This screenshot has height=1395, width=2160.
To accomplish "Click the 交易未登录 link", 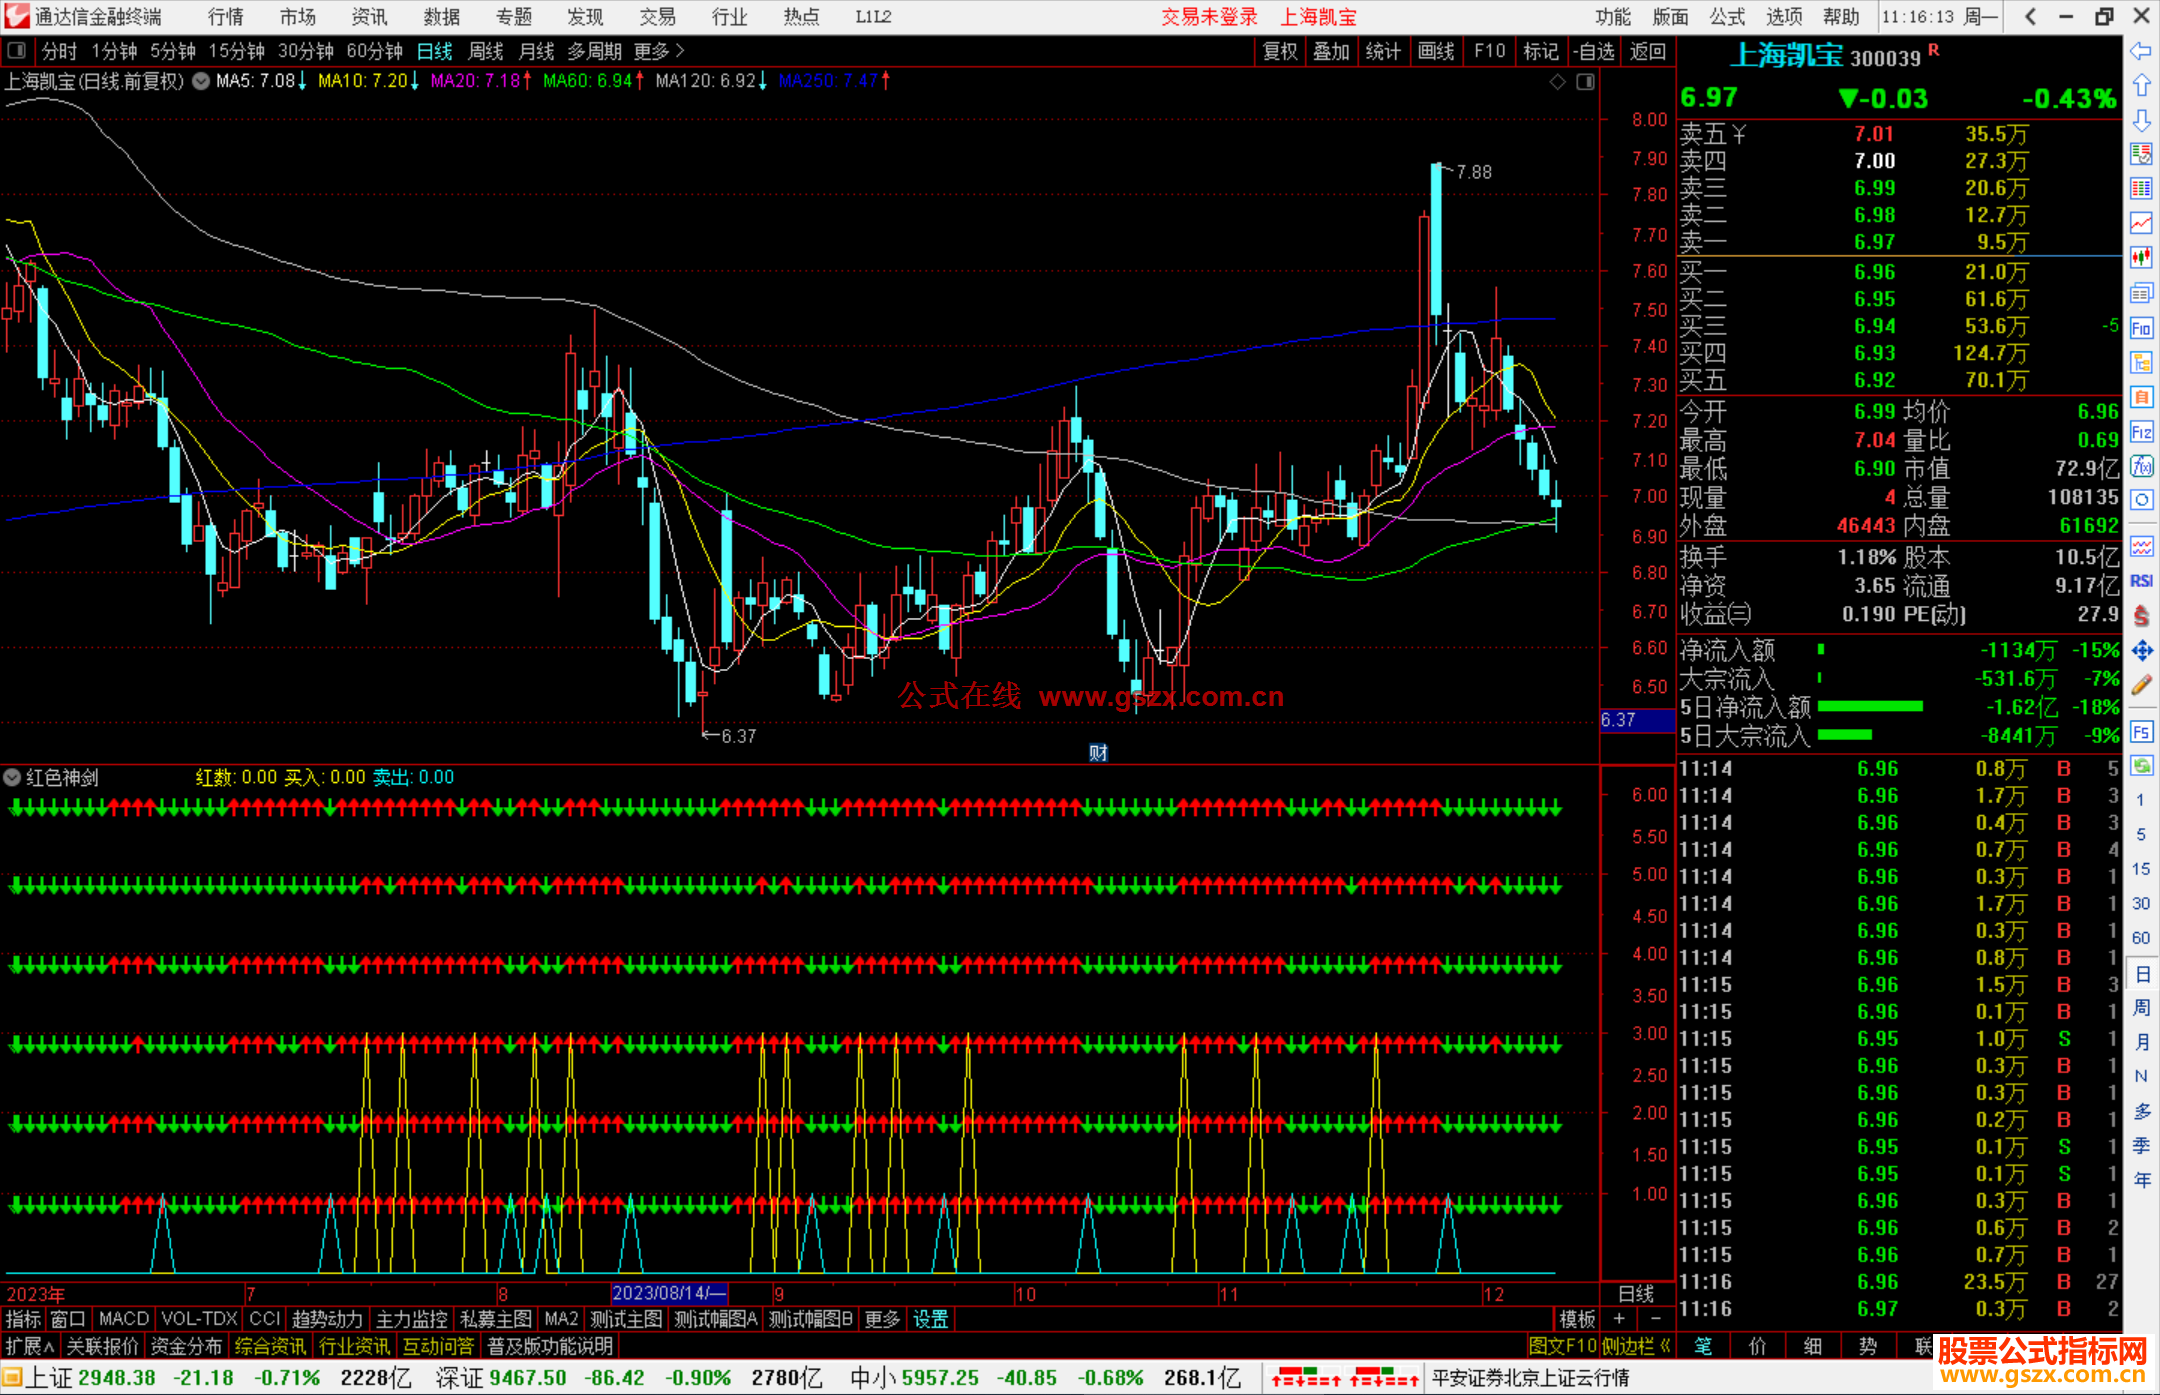I will (x=1209, y=17).
